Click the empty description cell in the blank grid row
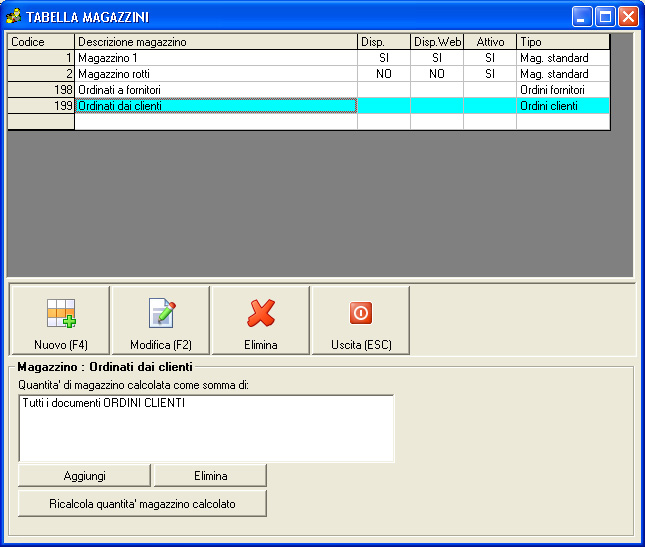The image size is (645, 547). (216, 122)
